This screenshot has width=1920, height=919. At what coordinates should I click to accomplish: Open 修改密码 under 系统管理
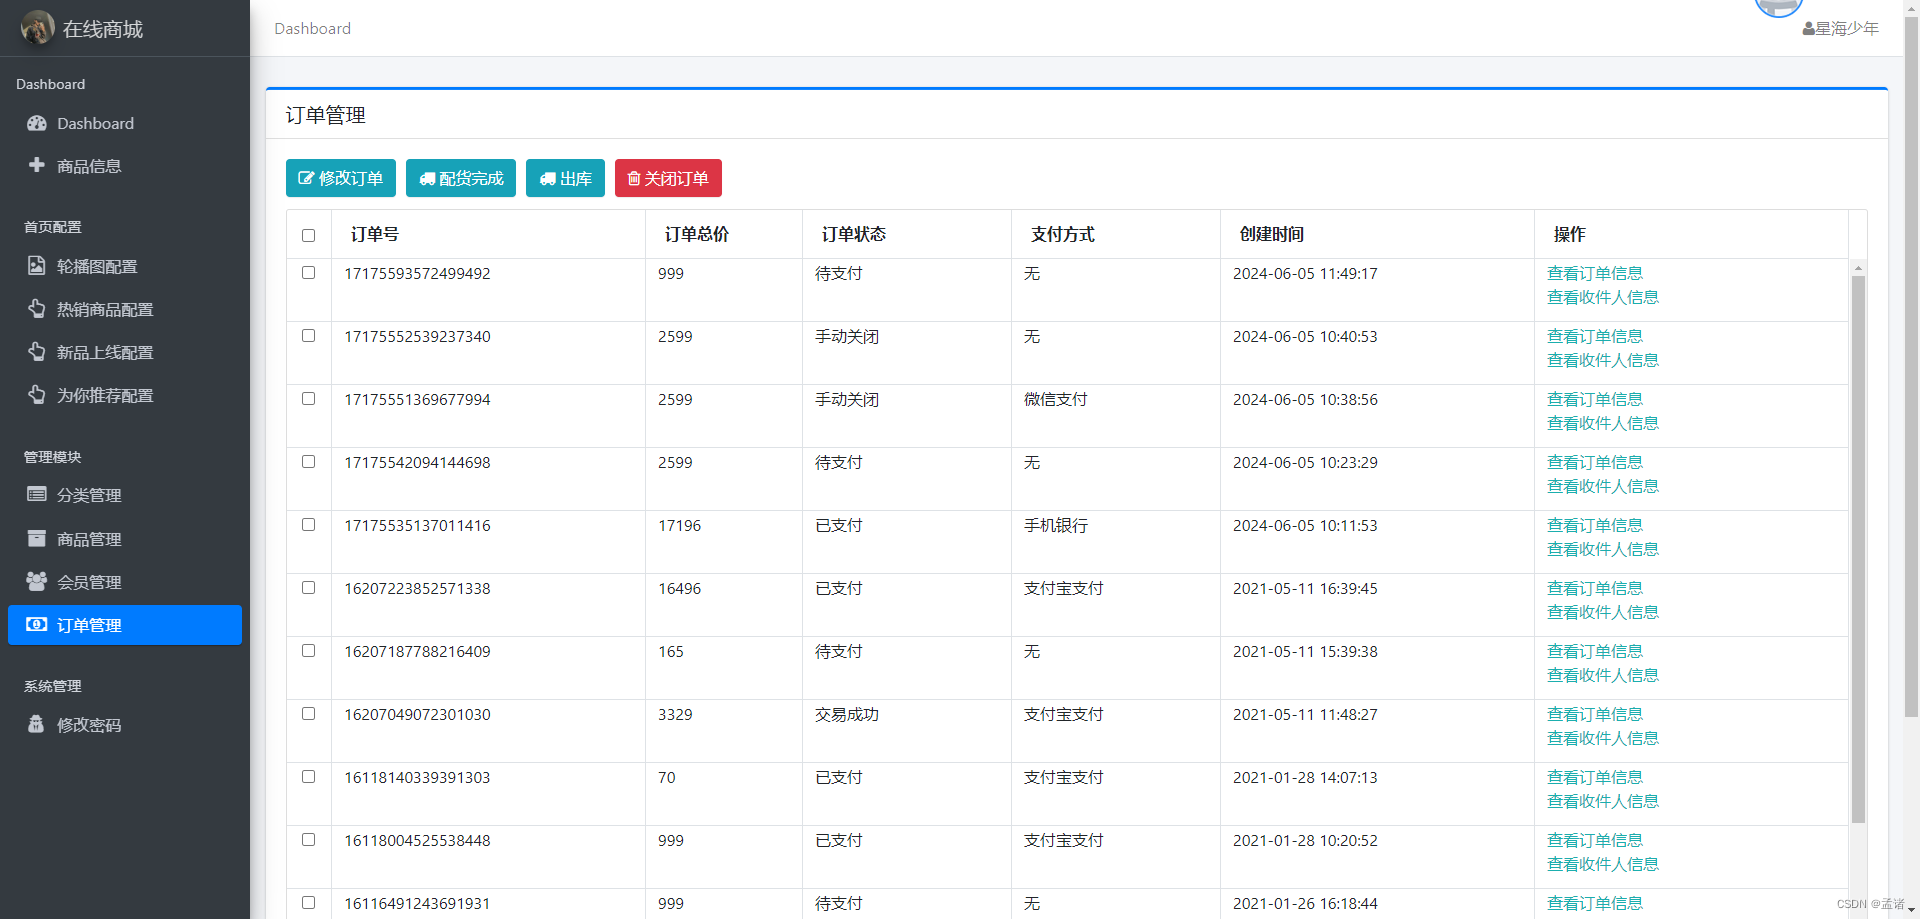[x=125, y=725]
